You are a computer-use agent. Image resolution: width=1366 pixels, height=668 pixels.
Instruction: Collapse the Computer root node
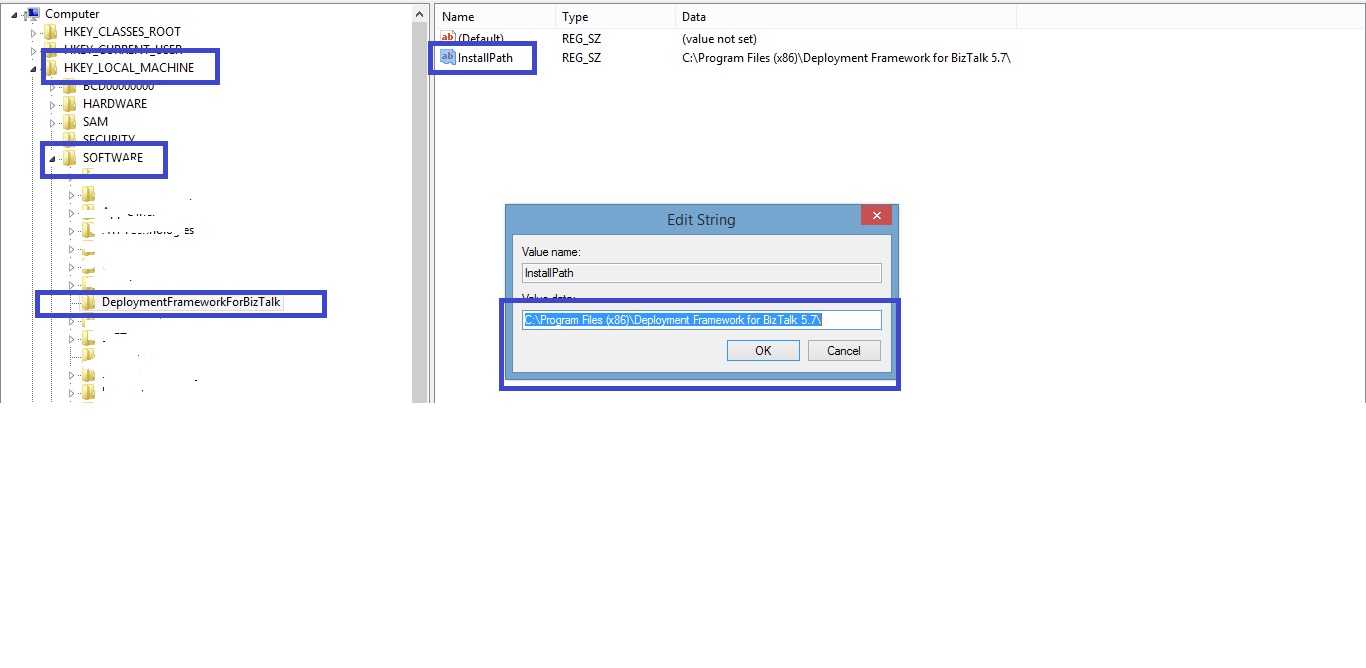[15, 14]
